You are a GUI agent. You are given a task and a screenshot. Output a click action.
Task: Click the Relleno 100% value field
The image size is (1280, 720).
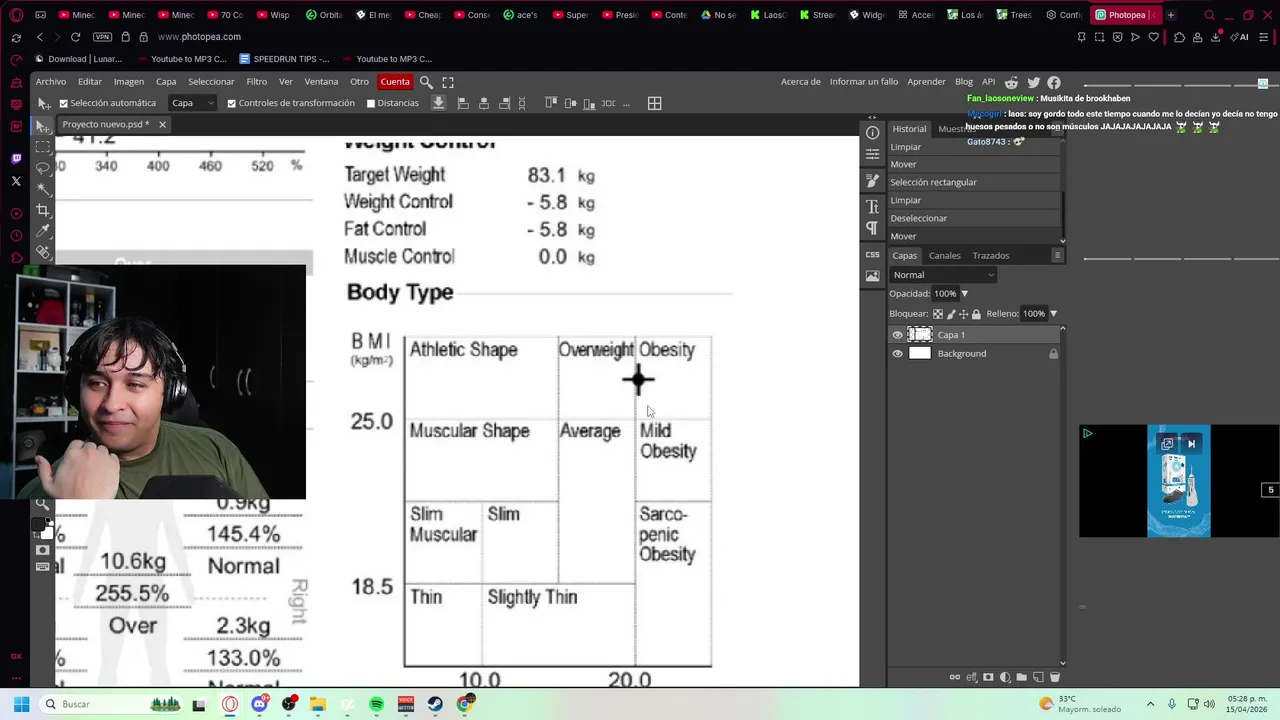(1034, 314)
